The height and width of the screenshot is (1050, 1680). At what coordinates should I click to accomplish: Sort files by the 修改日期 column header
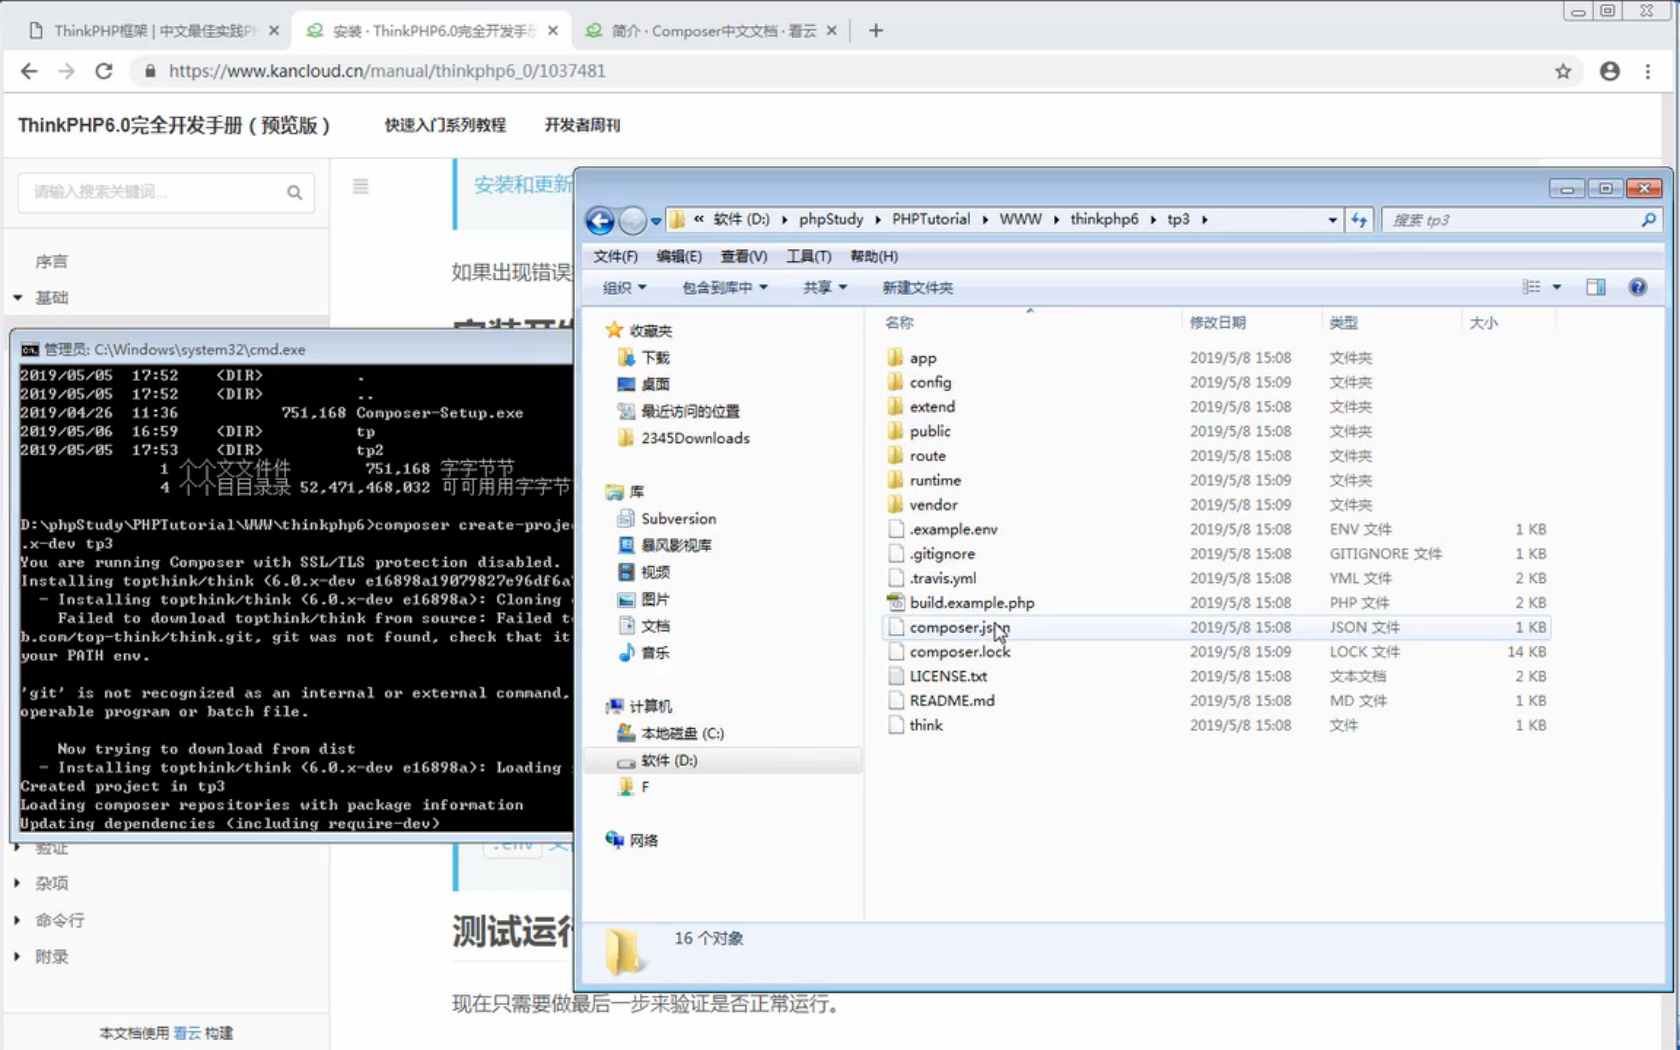(1217, 323)
